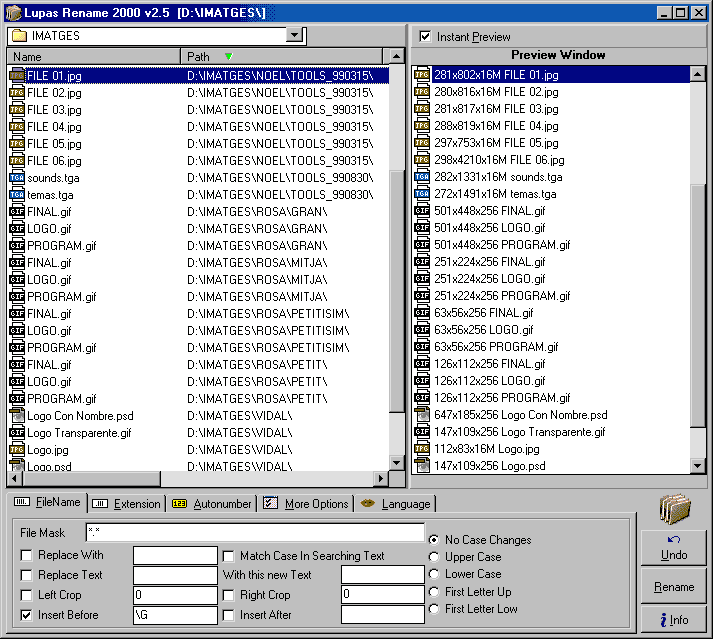The width and height of the screenshot is (713, 639).
Task: Click the folder icon in the IMATGES directory box
Action: pos(19,36)
